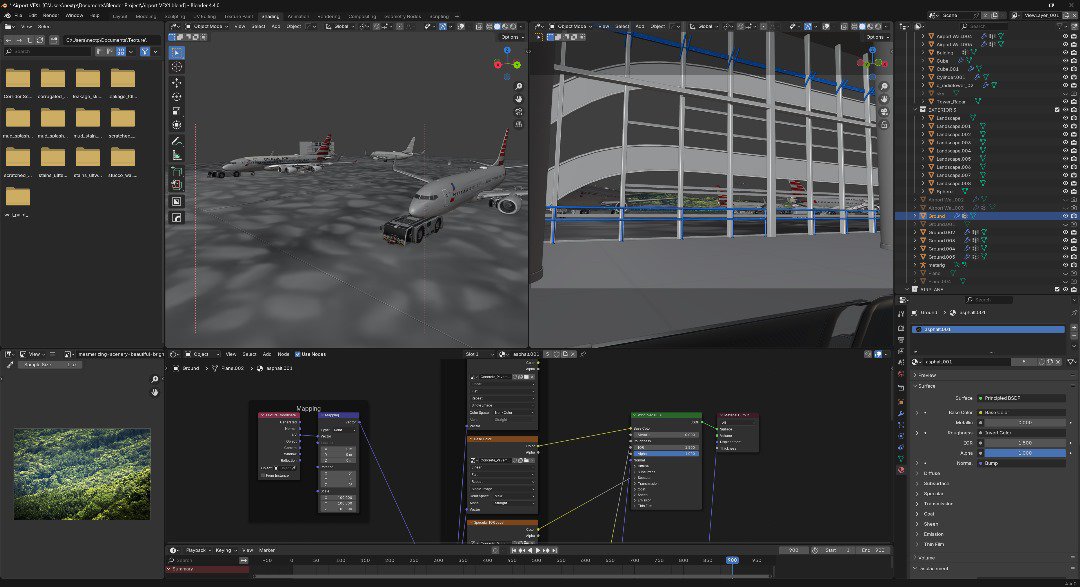Expand the Volume panel

tap(926, 557)
